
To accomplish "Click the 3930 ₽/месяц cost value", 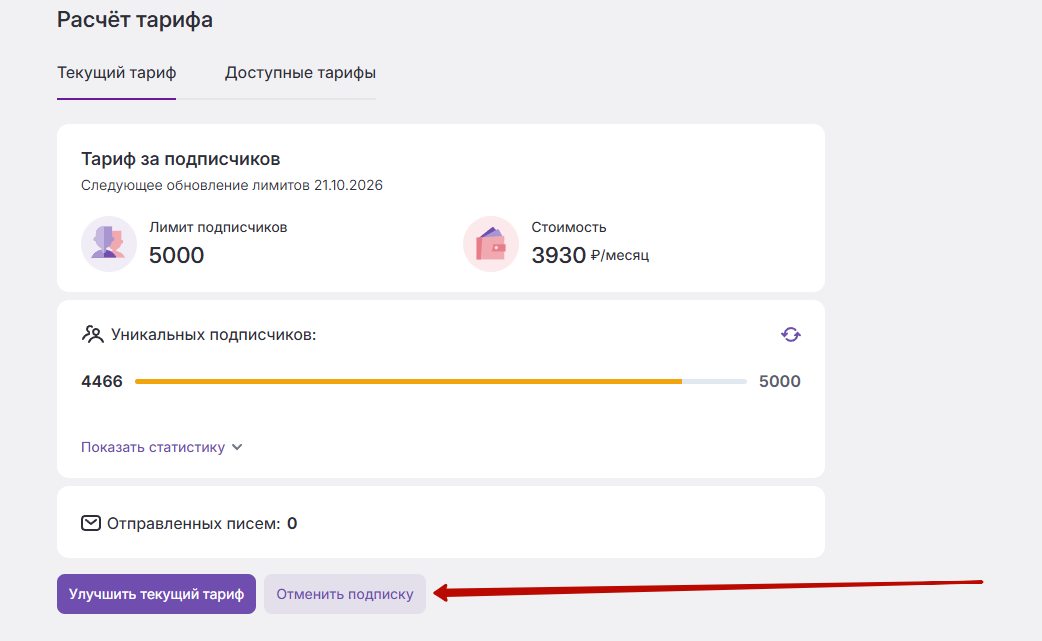I will (590, 255).
